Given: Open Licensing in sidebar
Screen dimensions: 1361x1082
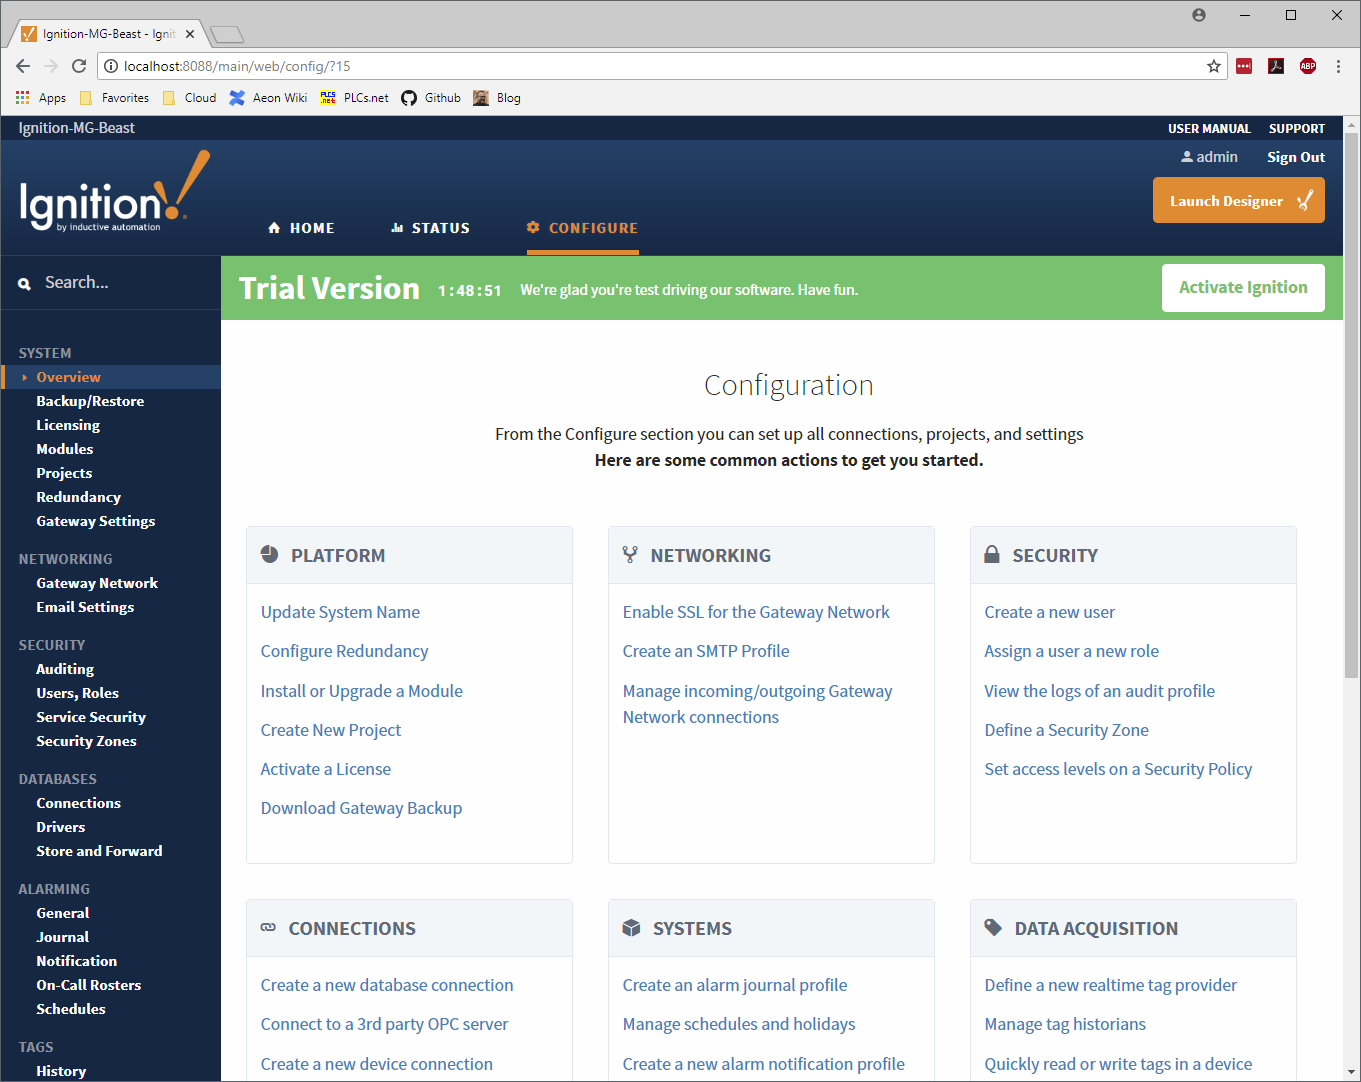Looking at the screenshot, I should pyautogui.click(x=68, y=425).
